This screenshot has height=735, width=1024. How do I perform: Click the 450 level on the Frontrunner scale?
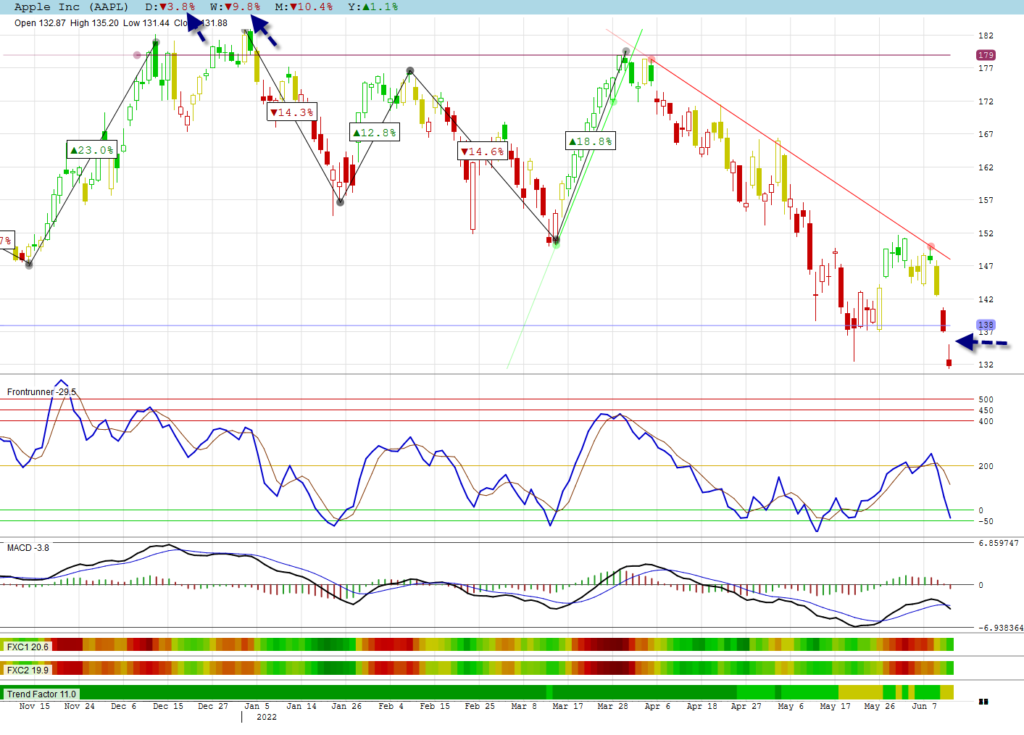point(985,410)
